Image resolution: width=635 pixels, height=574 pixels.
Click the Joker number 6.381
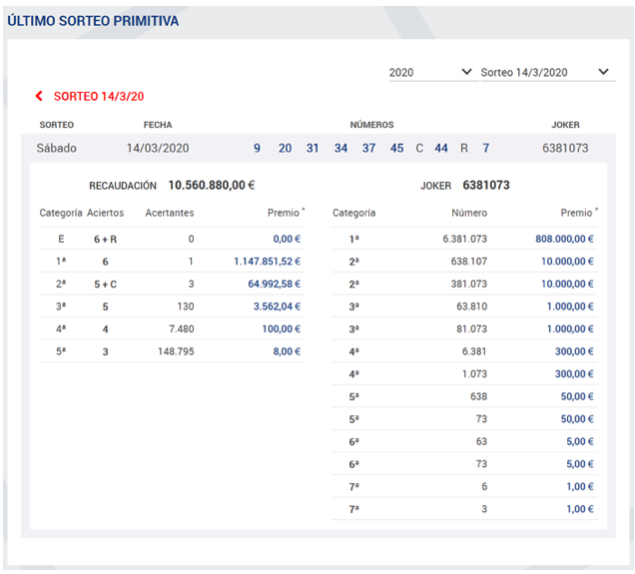point(474,352)
